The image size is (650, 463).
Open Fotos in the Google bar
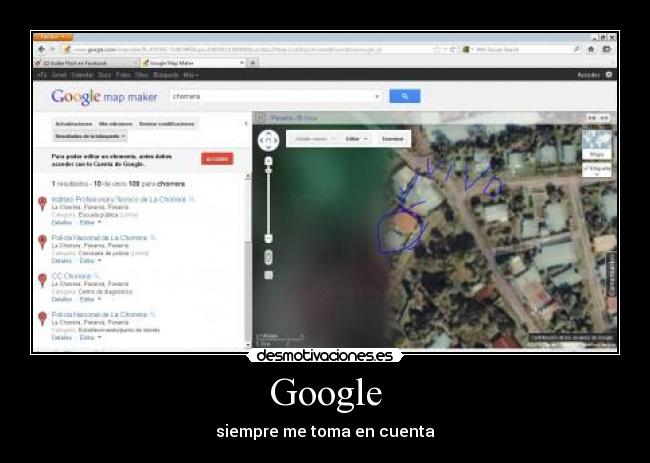click(123, 75)
